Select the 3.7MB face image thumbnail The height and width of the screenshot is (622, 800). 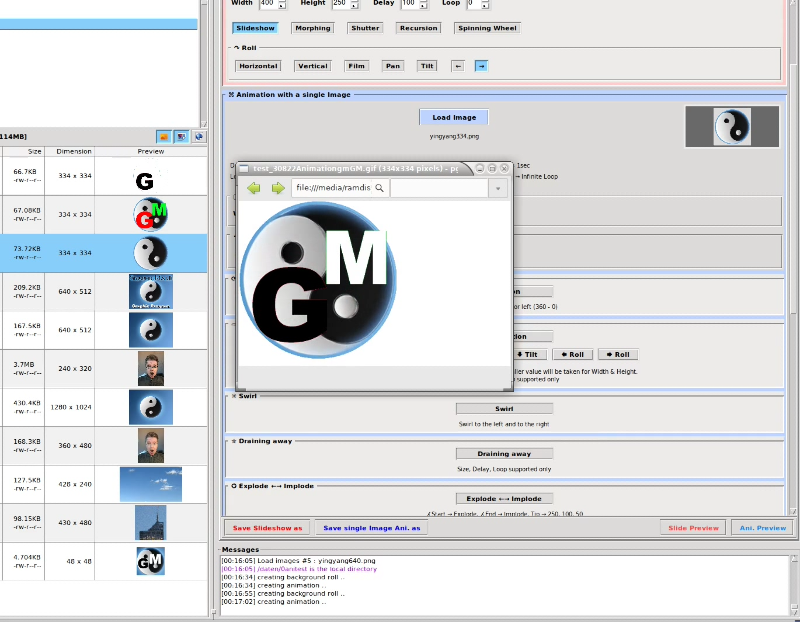coord(151,368)
